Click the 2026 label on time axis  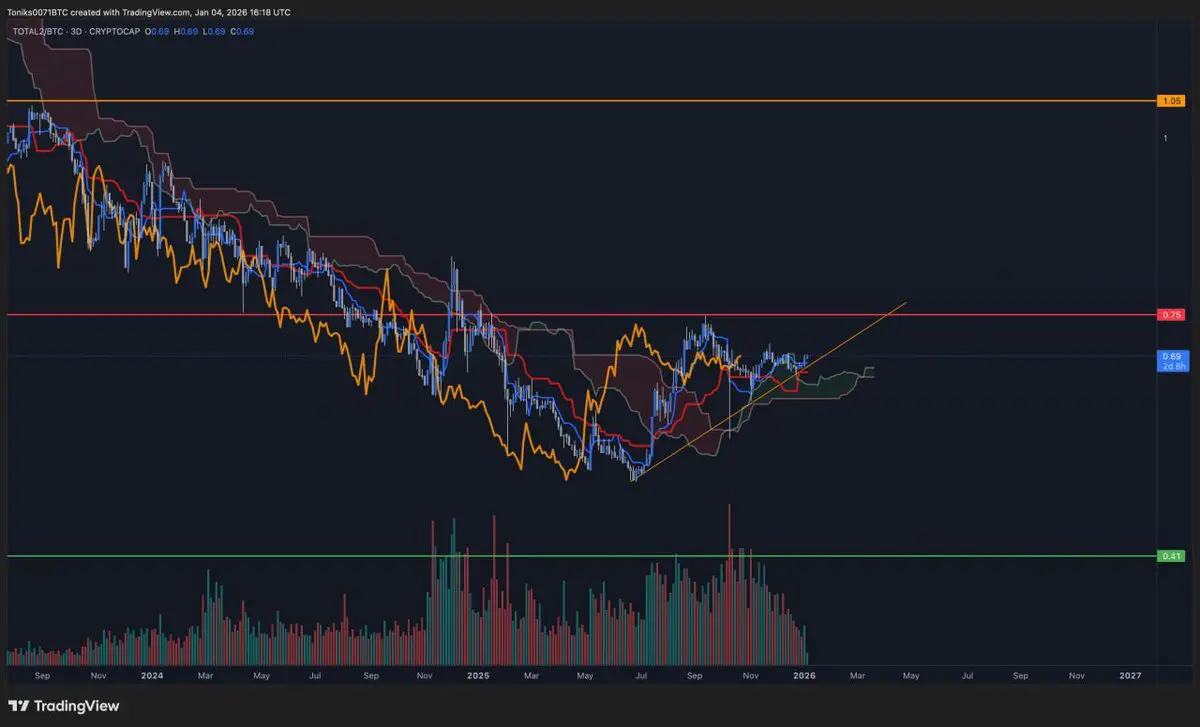tap(805, 675)
